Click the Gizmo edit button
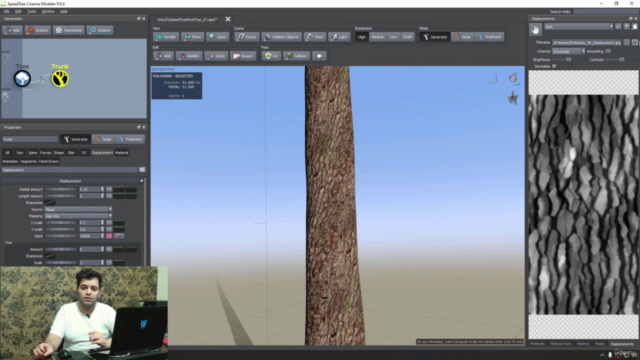 pos(216,56)
